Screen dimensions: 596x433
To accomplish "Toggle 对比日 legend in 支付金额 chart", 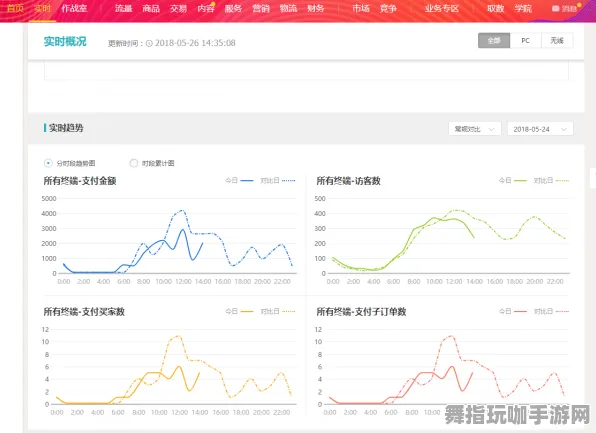I will [277, 180].
